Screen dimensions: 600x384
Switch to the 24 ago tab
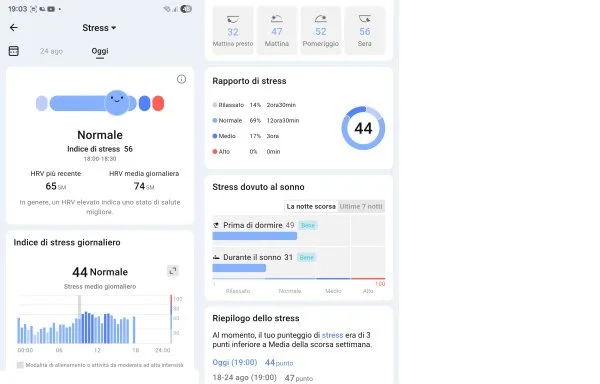51,51
